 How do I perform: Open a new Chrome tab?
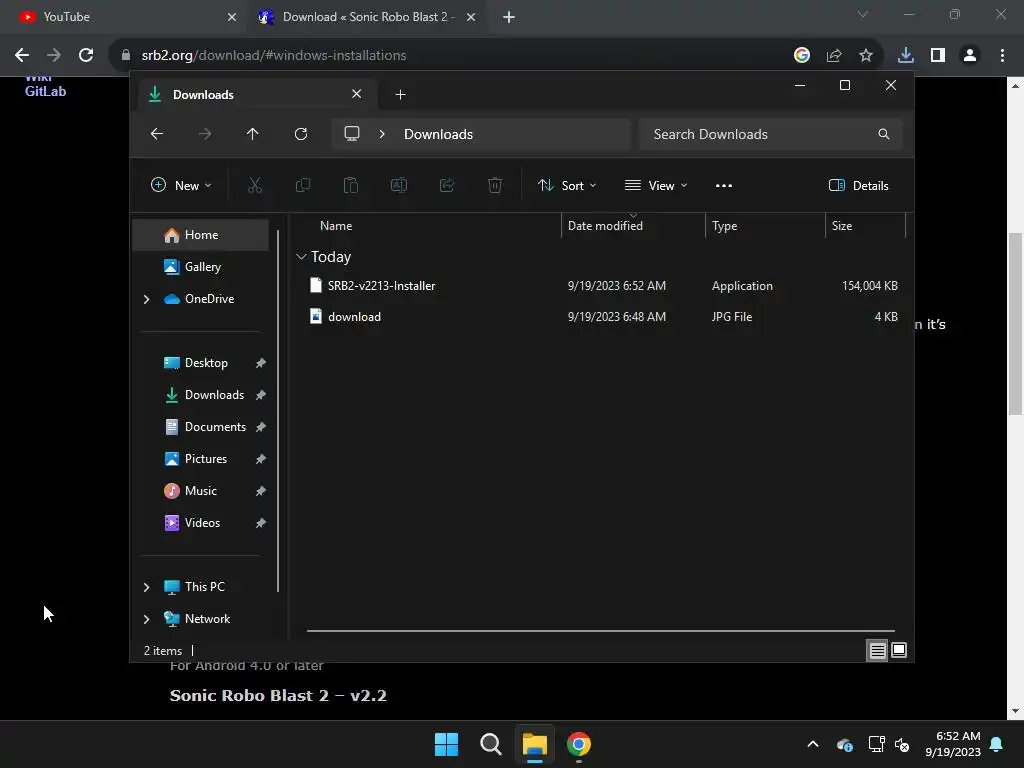(509, 17)
